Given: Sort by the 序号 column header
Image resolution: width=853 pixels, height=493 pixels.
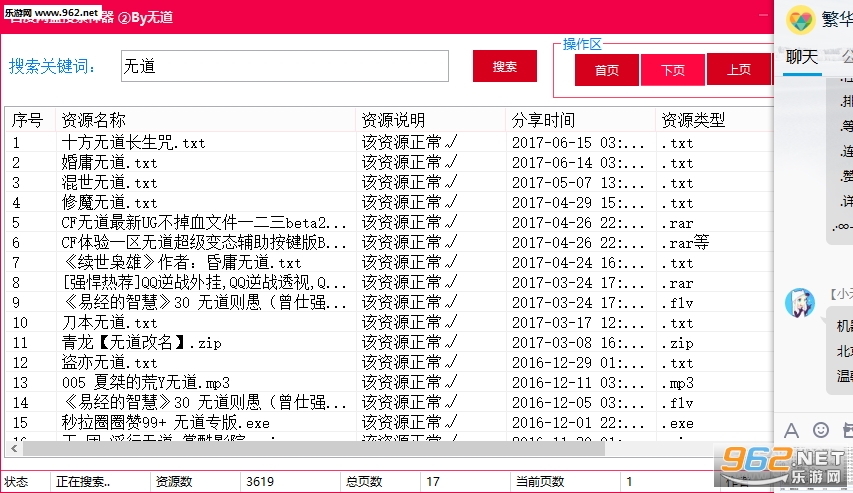Looking at the screenshot, I should coord(28,120).
